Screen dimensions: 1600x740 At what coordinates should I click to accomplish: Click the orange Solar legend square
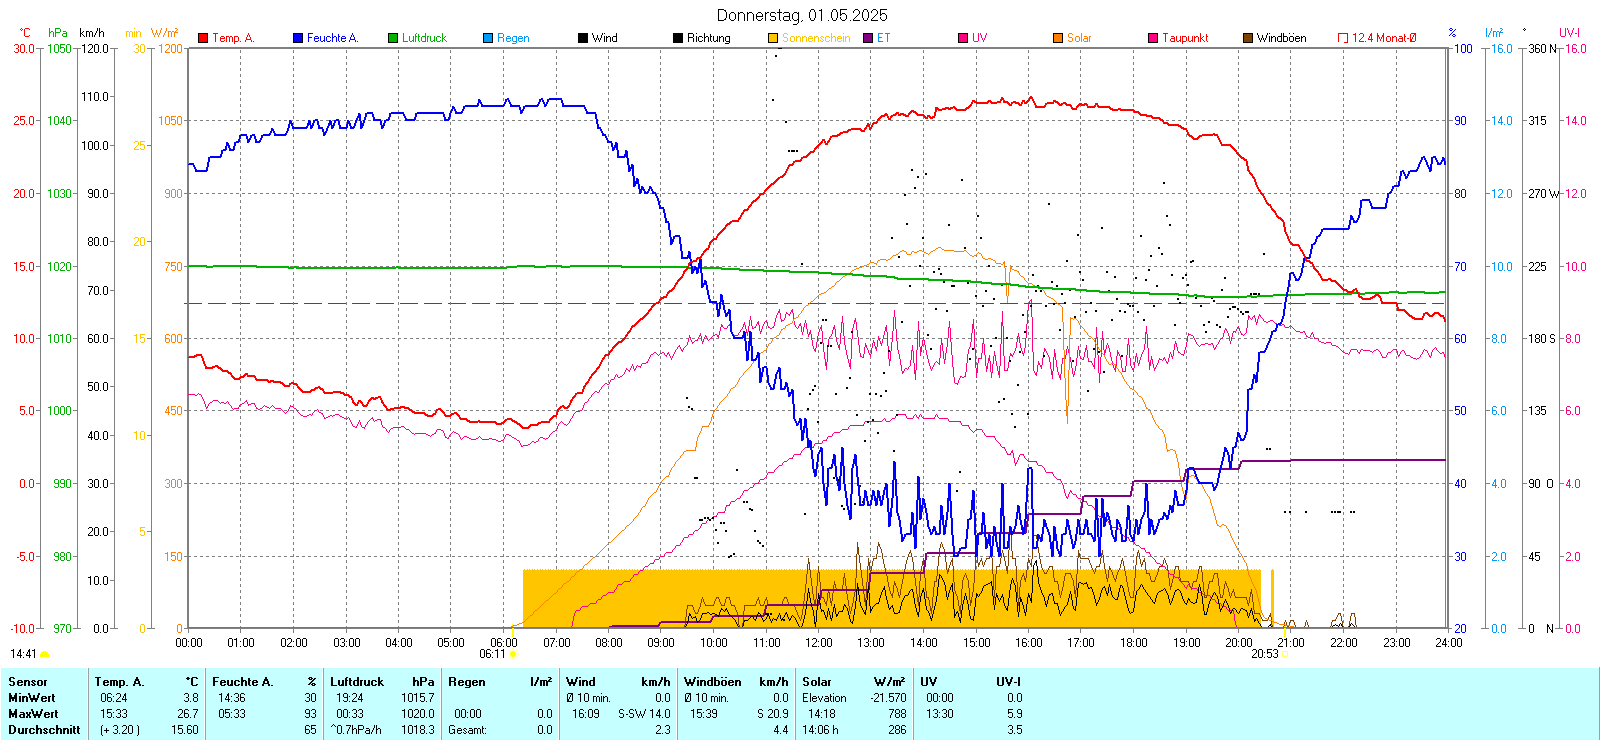tap(1058, 38)
